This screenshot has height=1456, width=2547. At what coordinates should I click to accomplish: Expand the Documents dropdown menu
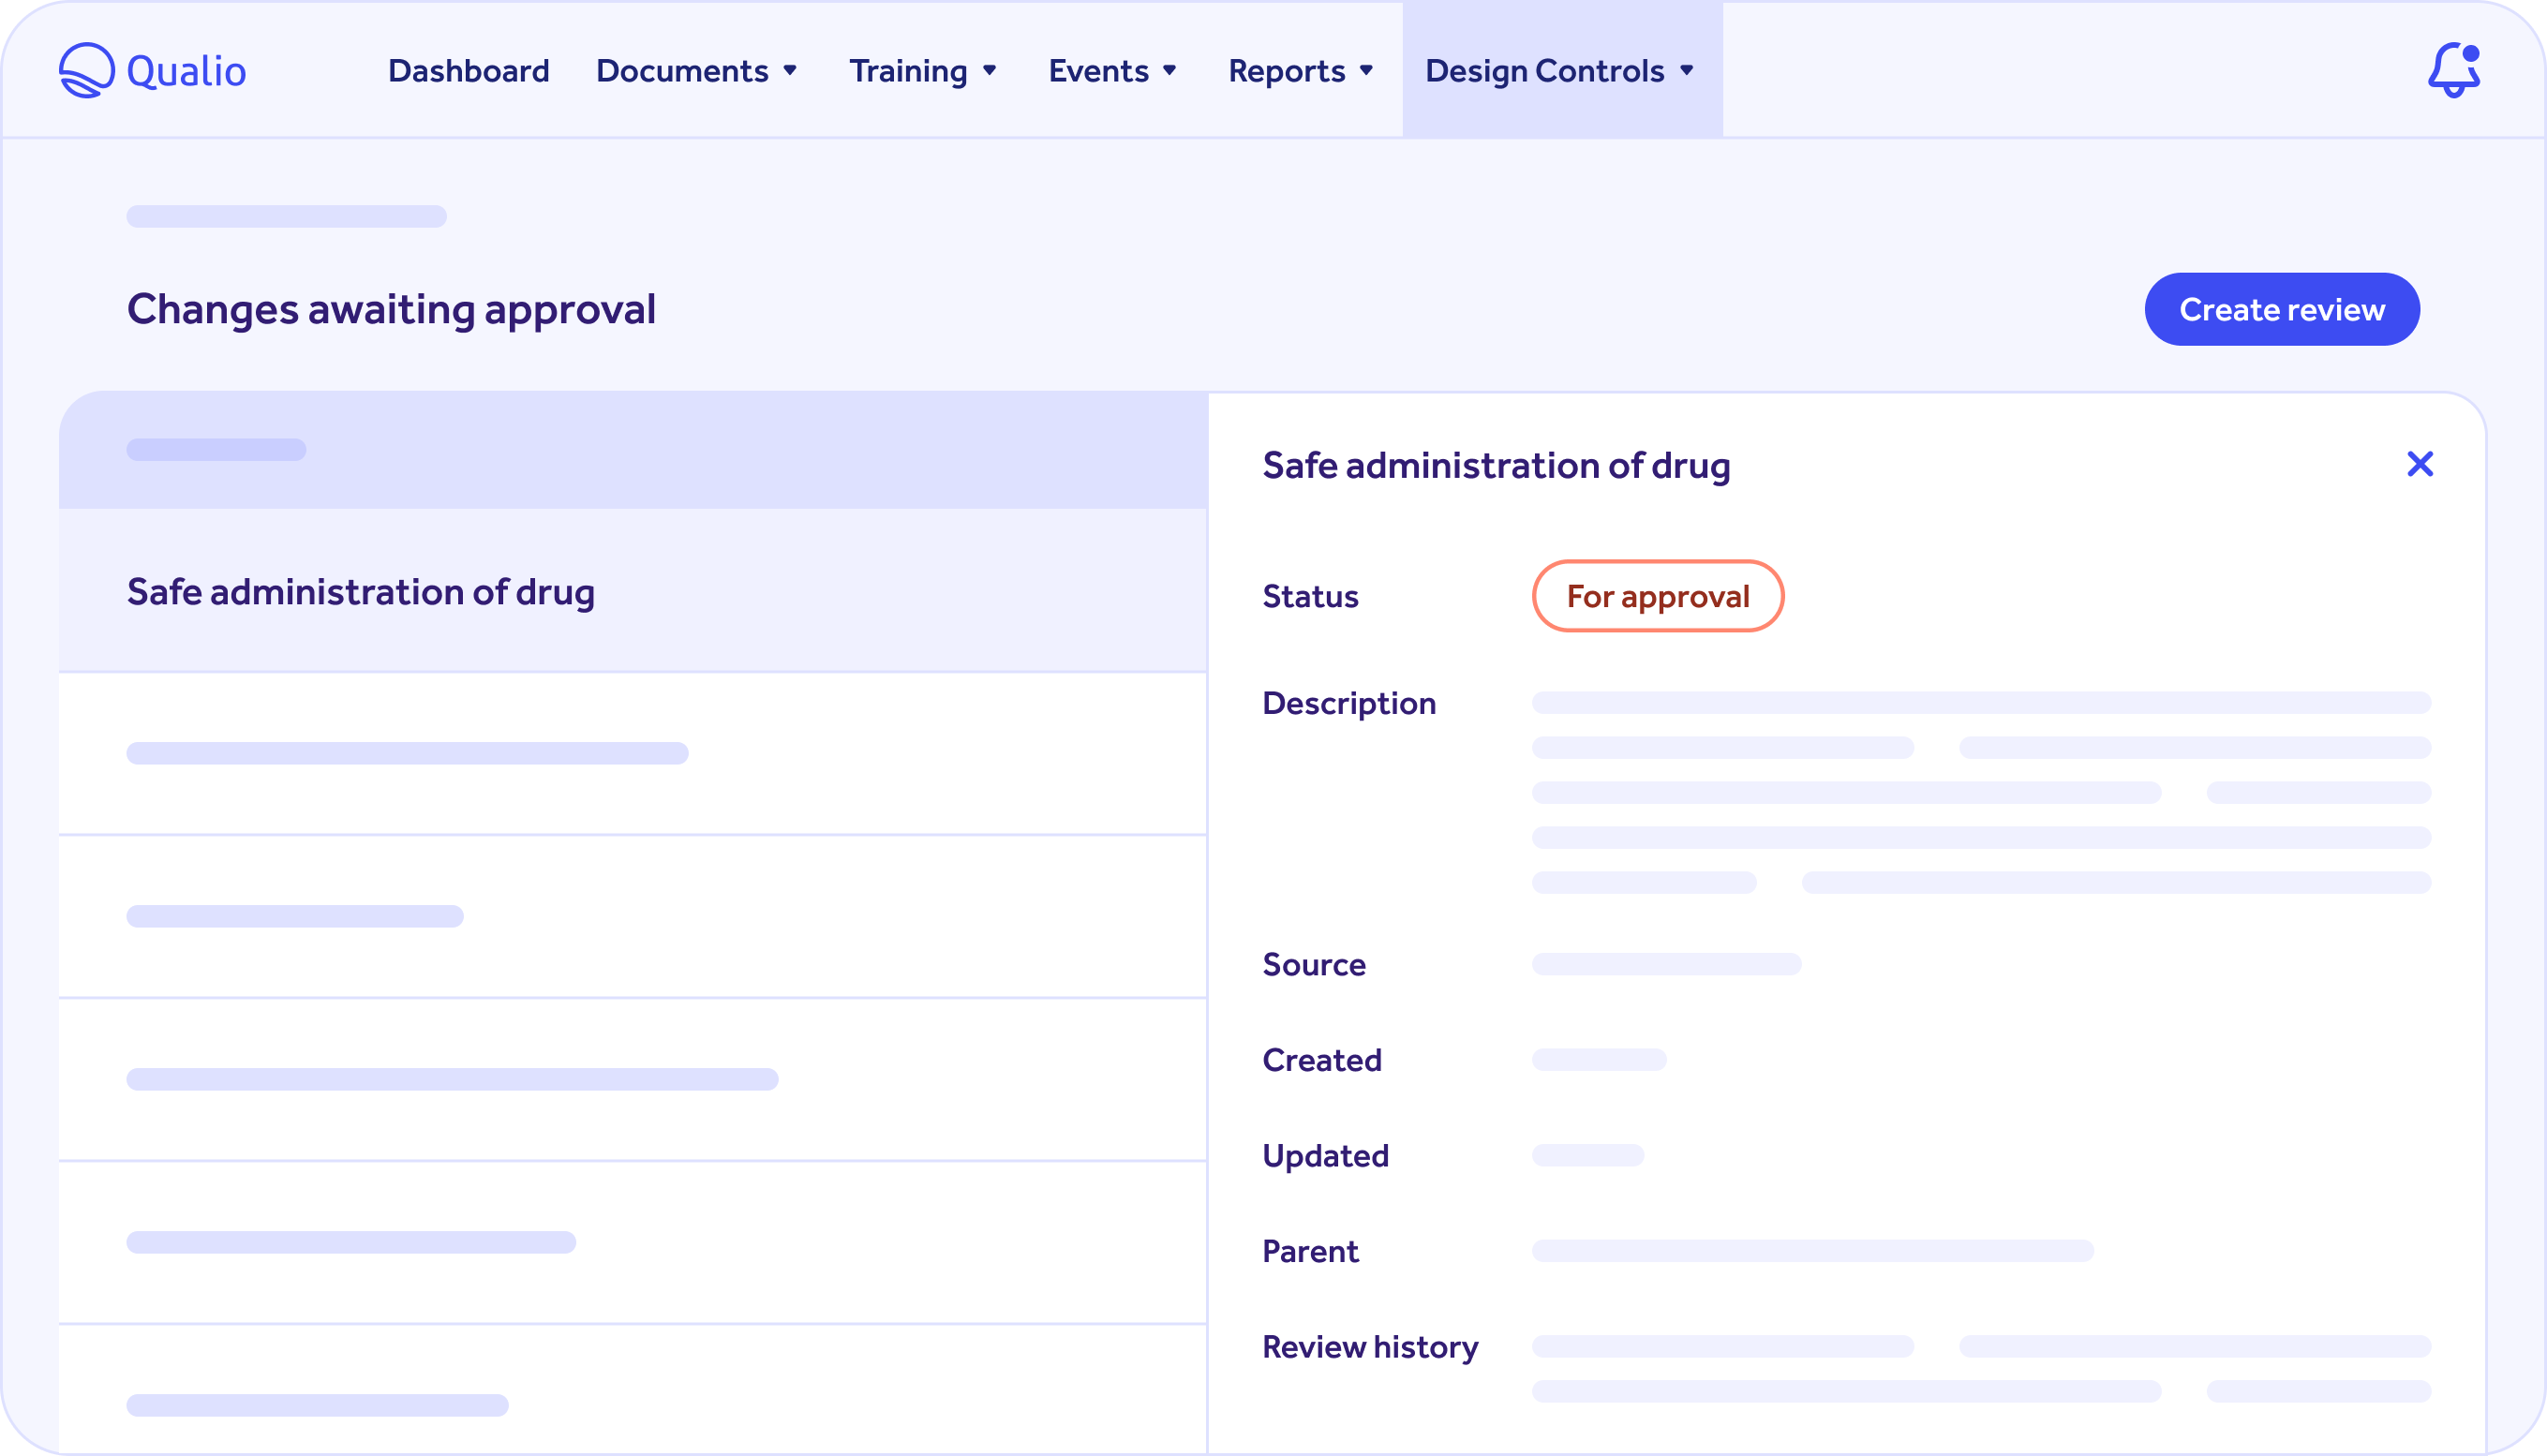tap(697, 70)
